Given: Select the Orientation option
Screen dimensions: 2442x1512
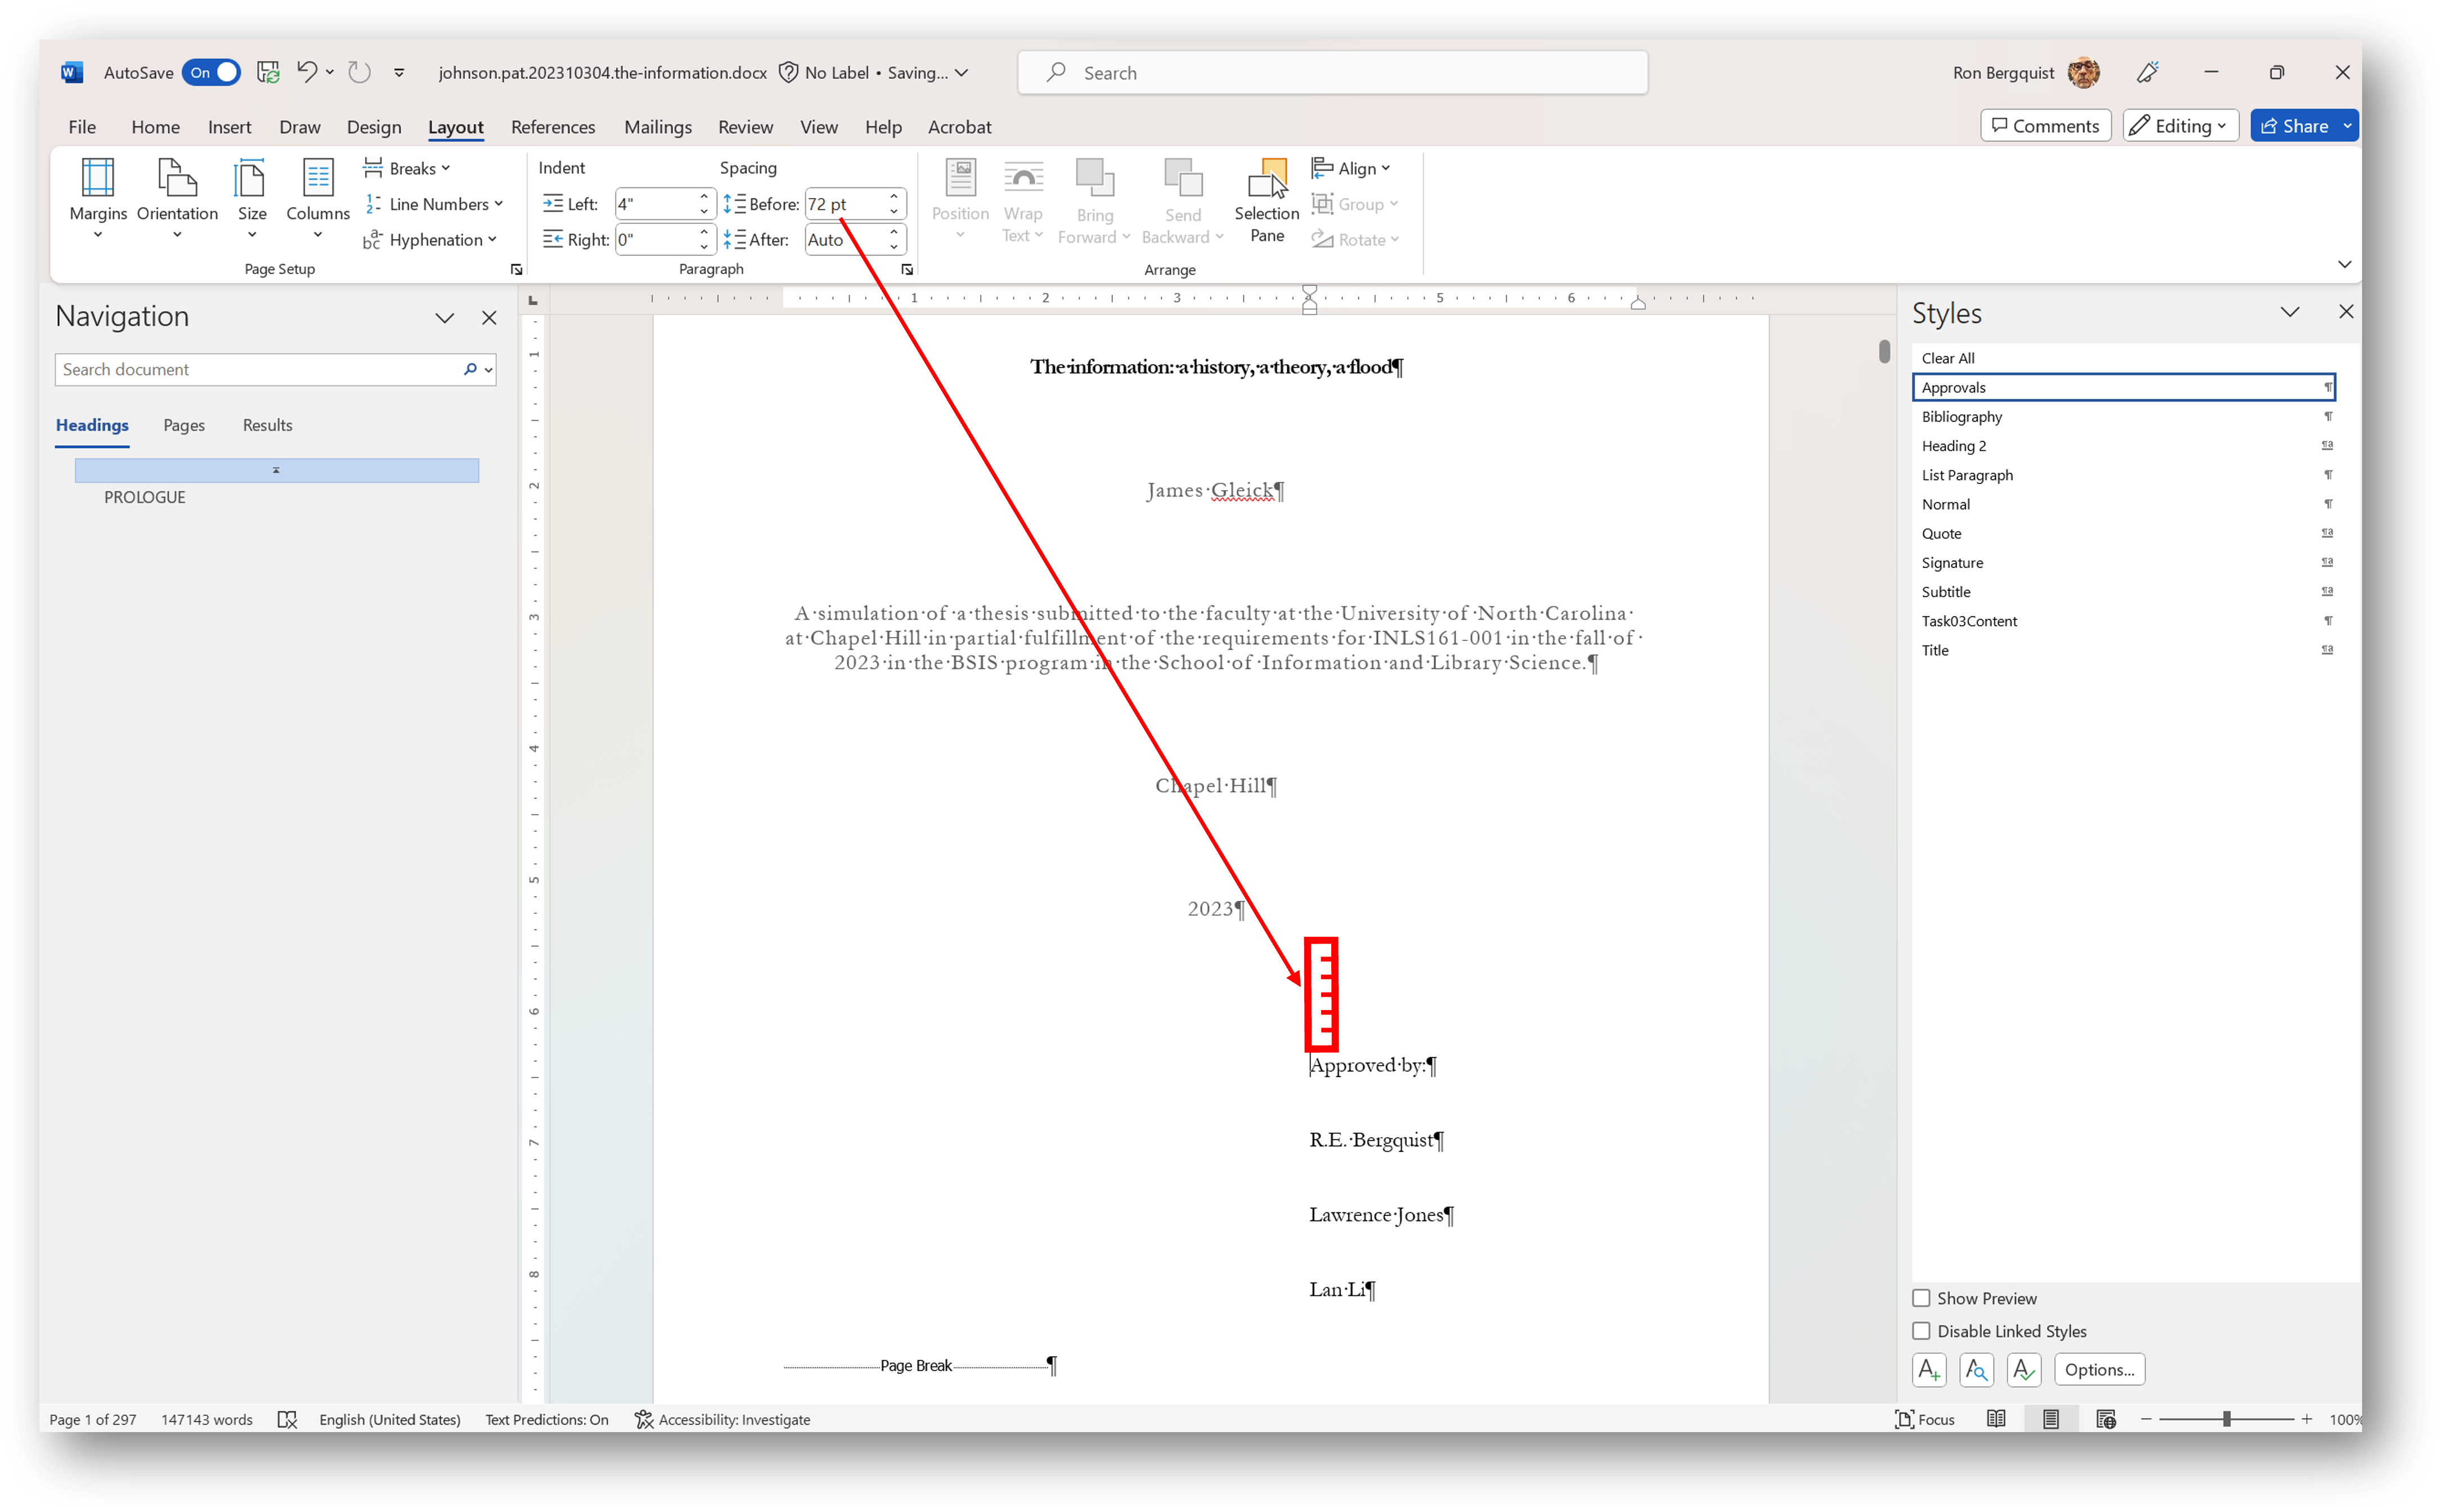Looking at the screenshot, I should (177, 197).
